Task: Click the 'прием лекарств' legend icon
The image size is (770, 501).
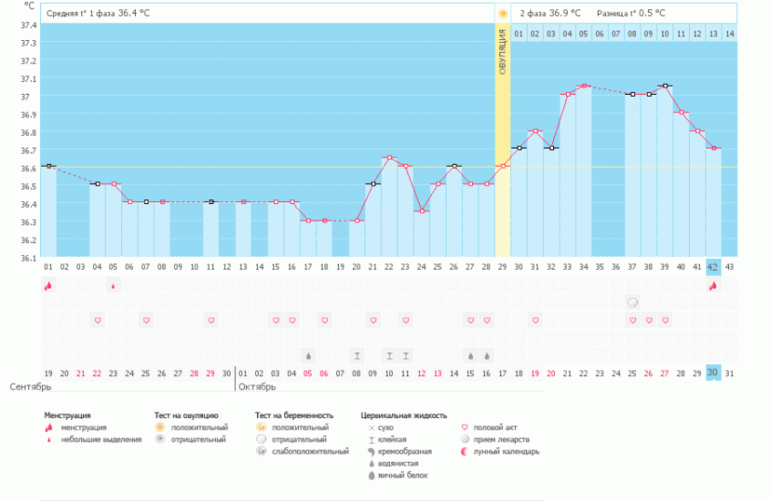Action: coord(465,440)
